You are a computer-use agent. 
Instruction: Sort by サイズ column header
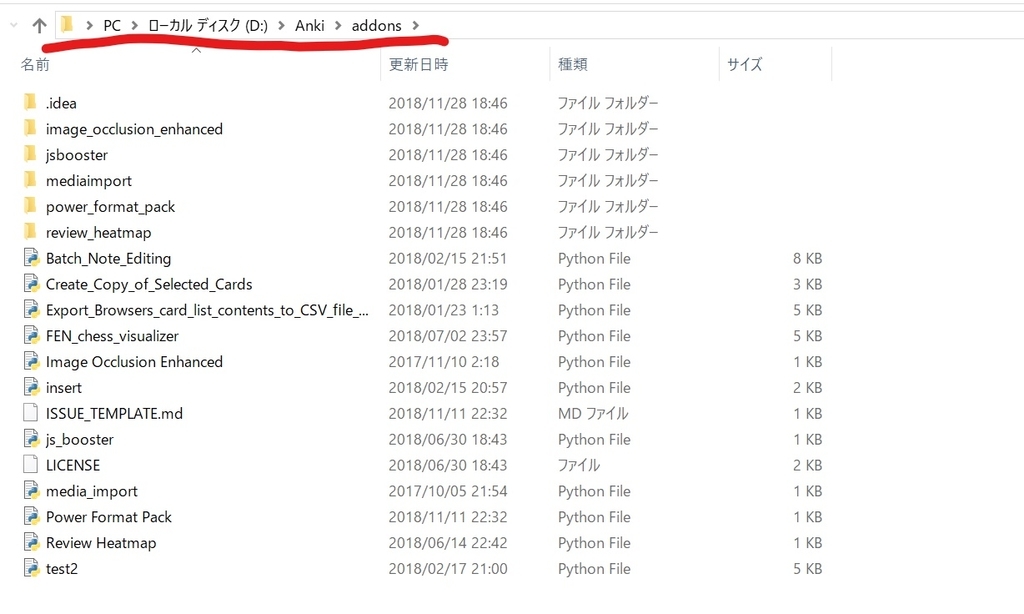tap(744, 64)
